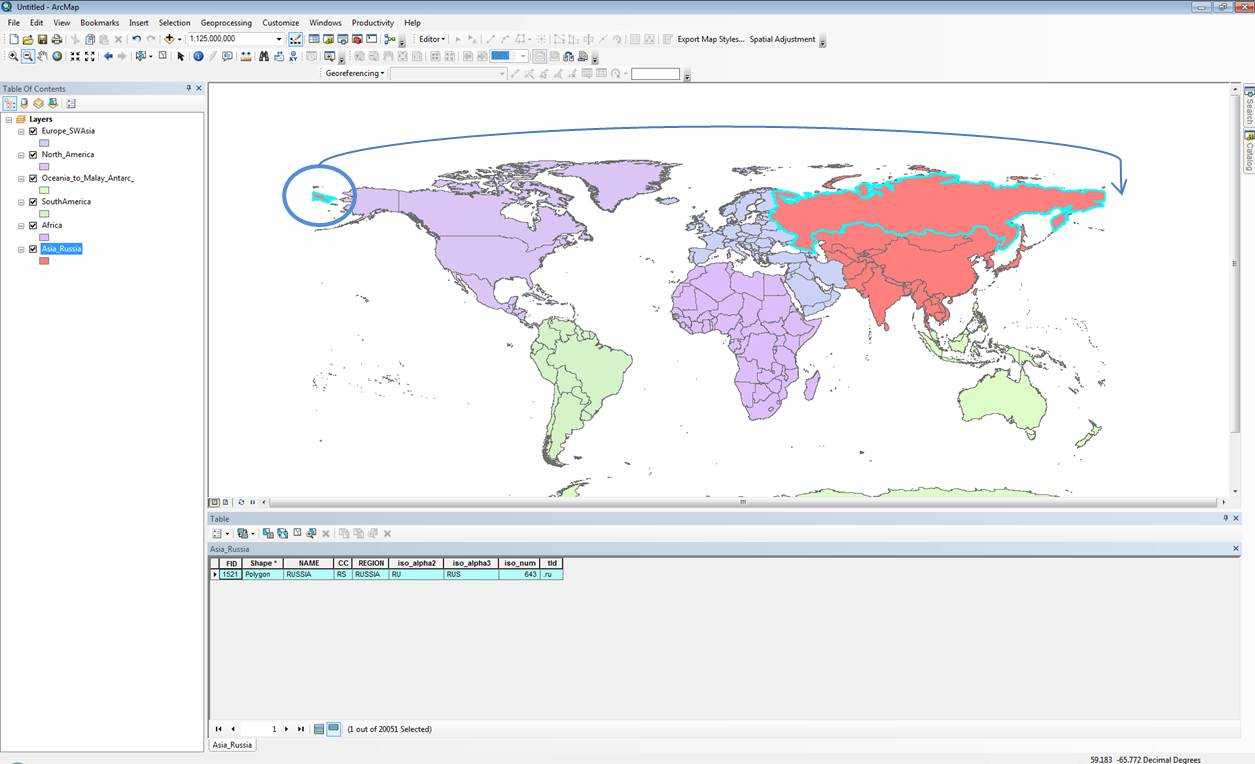Toggle Oceania_to_Malay_Antarc_ layer visibility checkbox
Viewport: 1255px width, 764px height.
coord(33,178)
